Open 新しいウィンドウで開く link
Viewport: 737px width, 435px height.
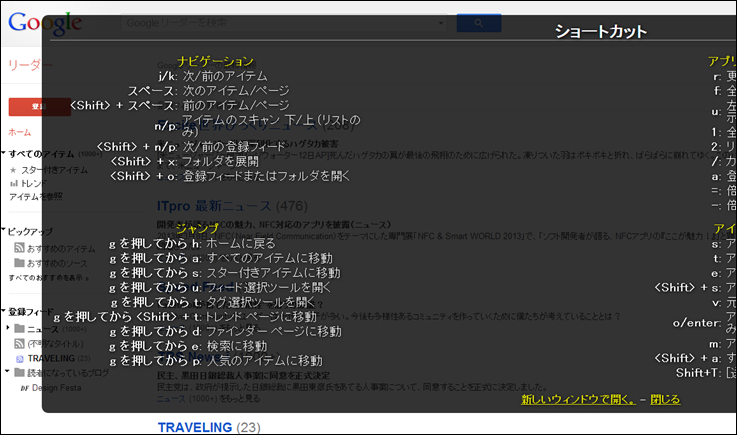click(x=578, y=399)
